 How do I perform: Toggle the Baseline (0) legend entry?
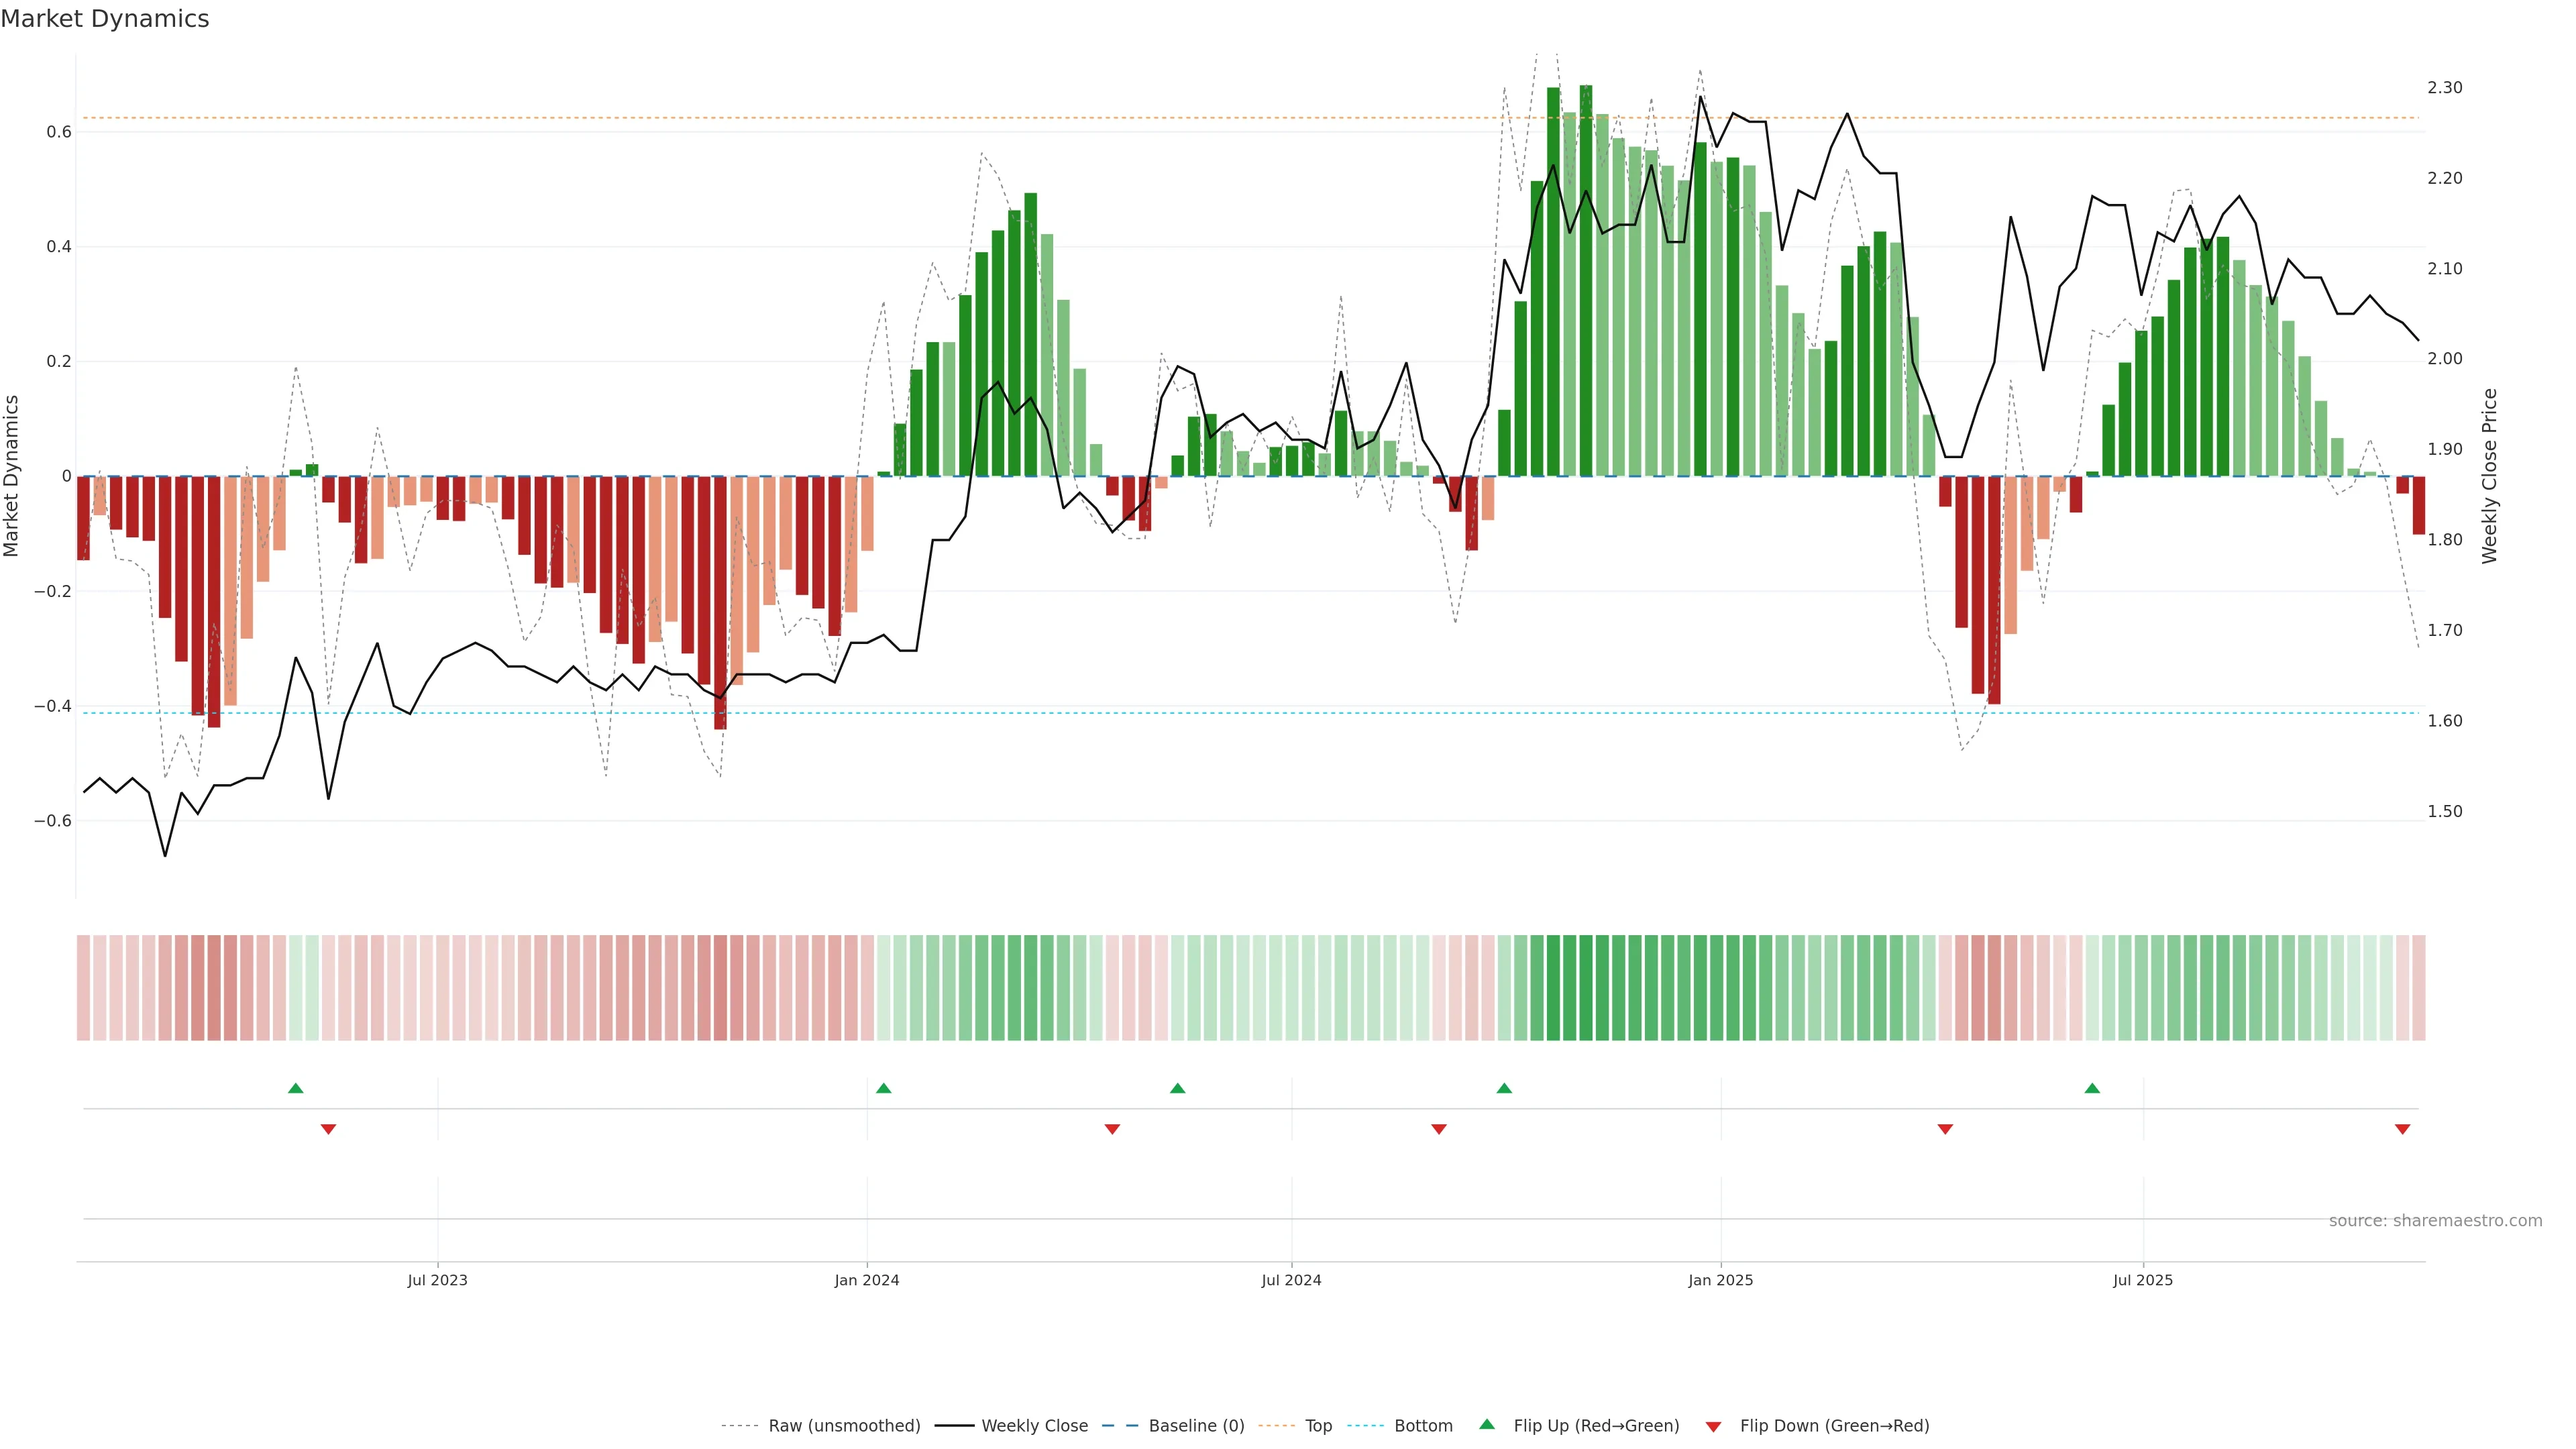point(1196,1426)
